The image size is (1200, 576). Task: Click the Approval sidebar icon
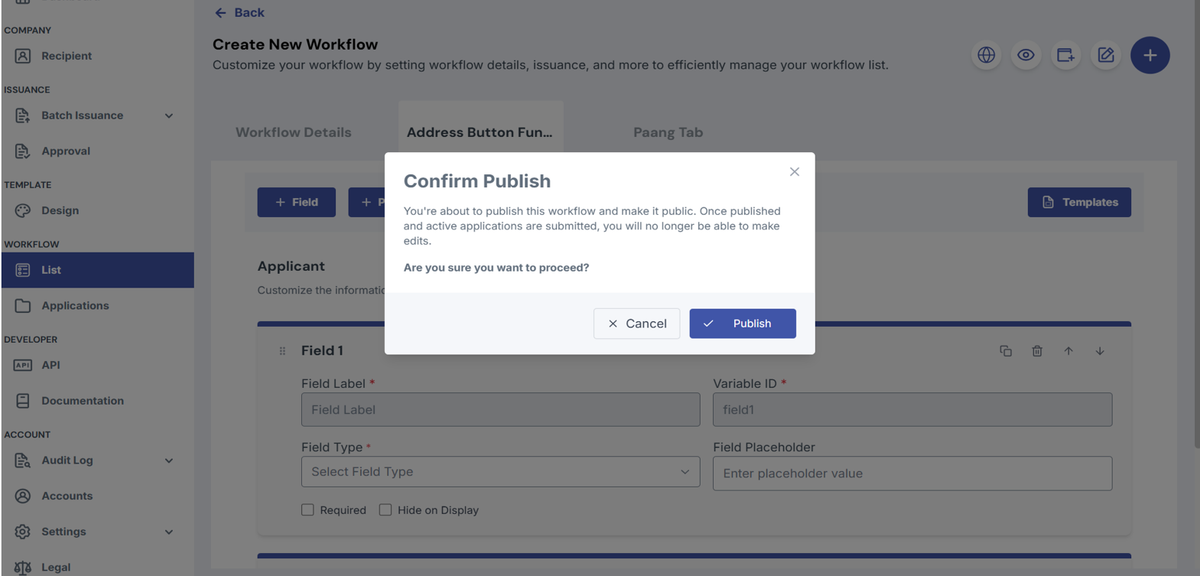(22, 151)
